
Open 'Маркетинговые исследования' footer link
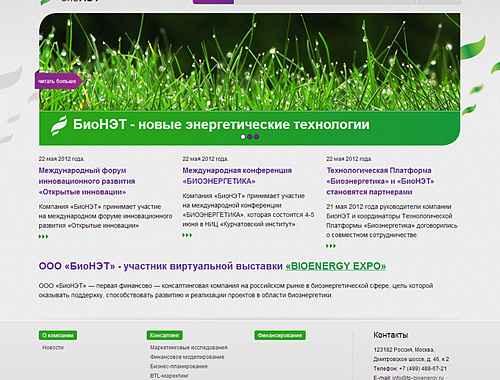pos(189,347)
